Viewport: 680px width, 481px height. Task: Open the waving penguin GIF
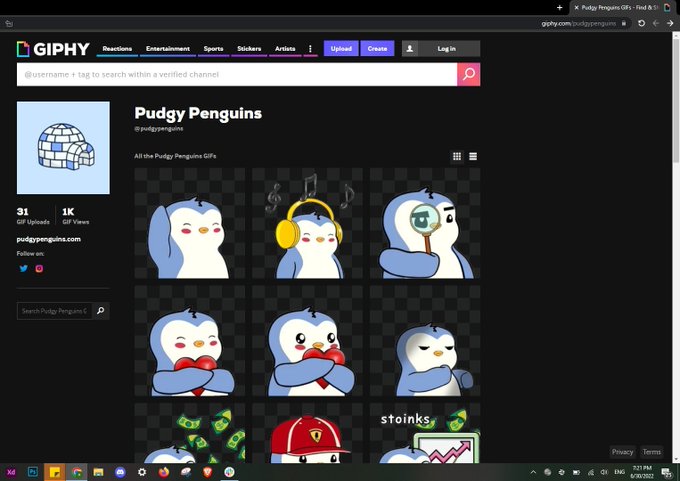click(x=190, y=223)
